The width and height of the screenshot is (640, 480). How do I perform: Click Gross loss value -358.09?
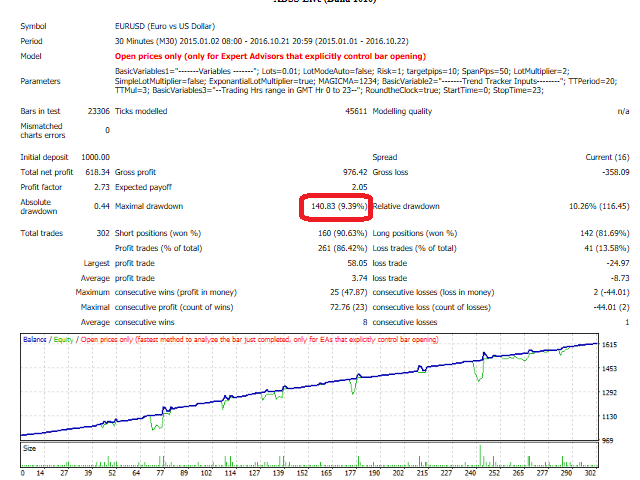616,172
